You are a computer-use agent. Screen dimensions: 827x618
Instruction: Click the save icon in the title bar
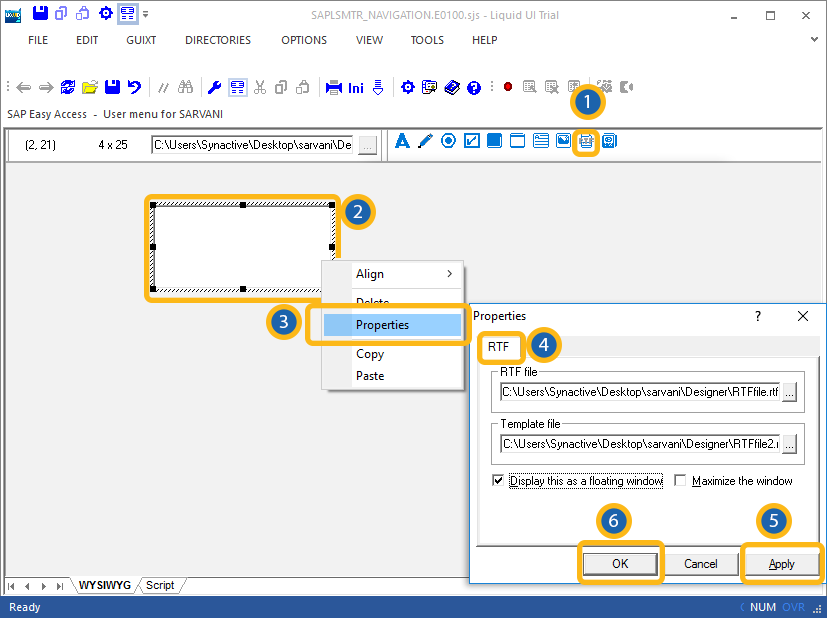pyautogui.click(x=41, y=13)
